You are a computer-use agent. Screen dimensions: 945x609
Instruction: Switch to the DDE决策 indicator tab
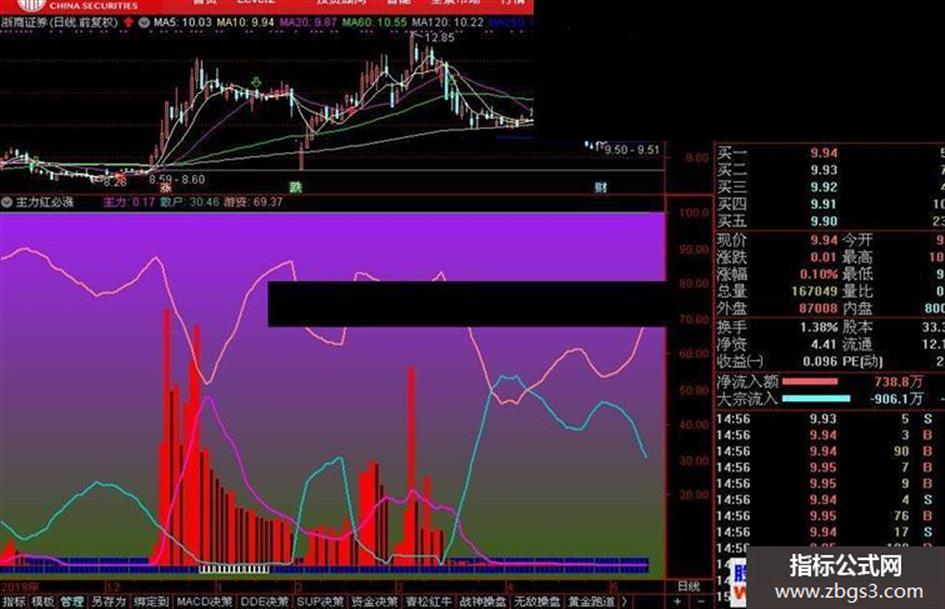click(265, 601)
